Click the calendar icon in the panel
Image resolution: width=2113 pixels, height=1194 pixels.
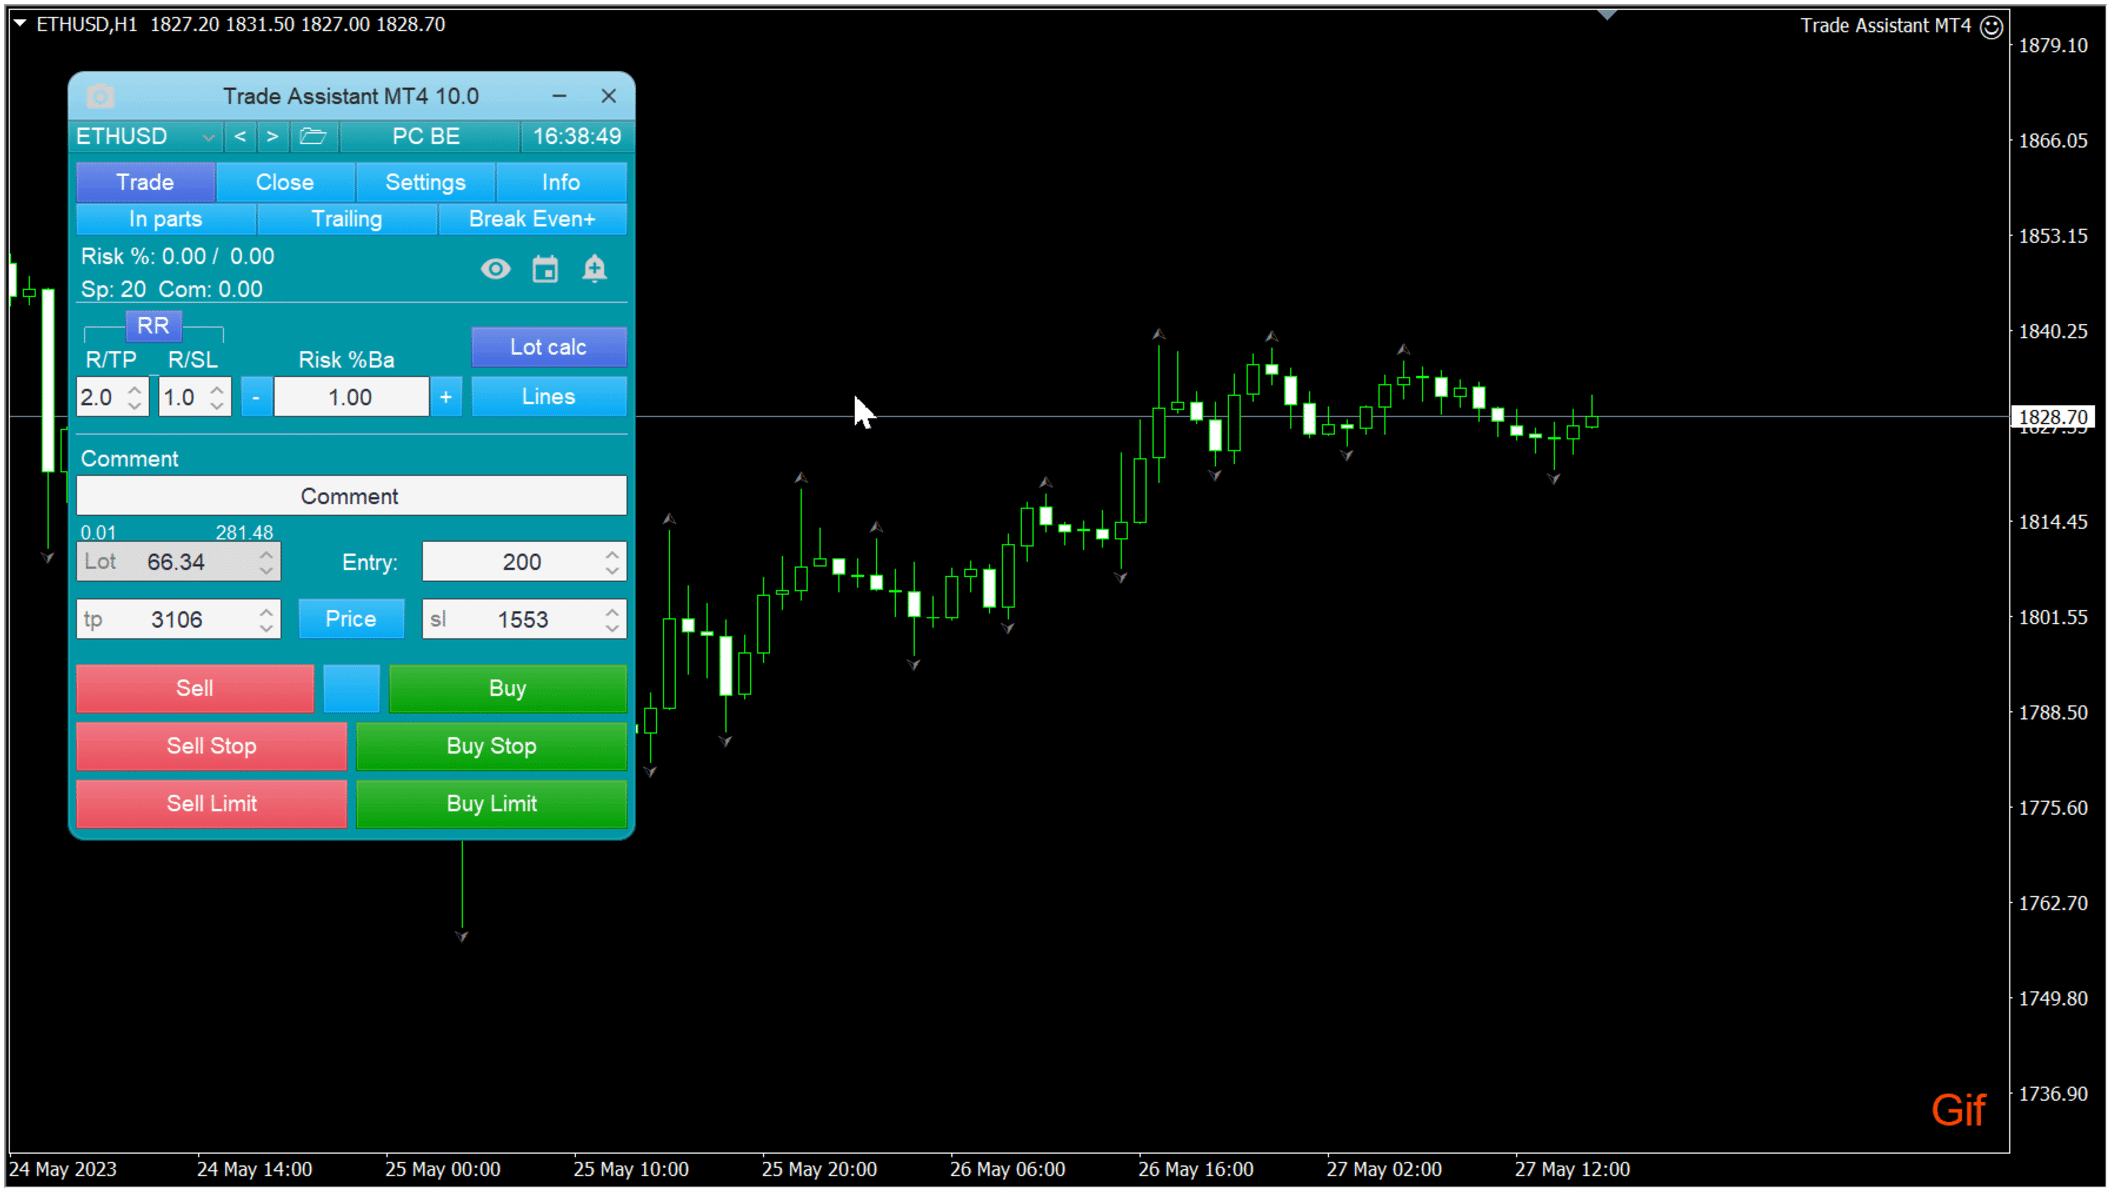pyautogui.click(x=545, y=269)
